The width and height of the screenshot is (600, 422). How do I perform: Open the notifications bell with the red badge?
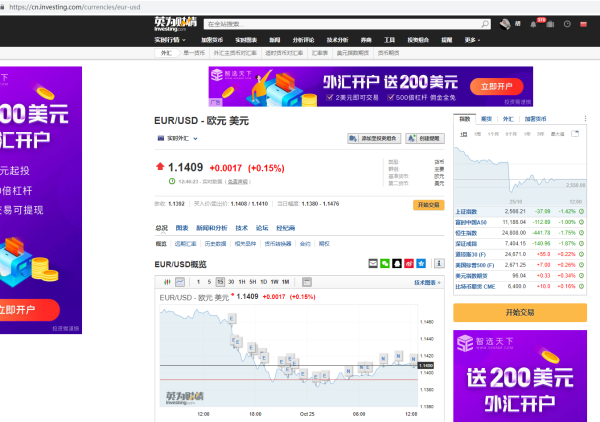pyautogui.click(x=533, y=24)
